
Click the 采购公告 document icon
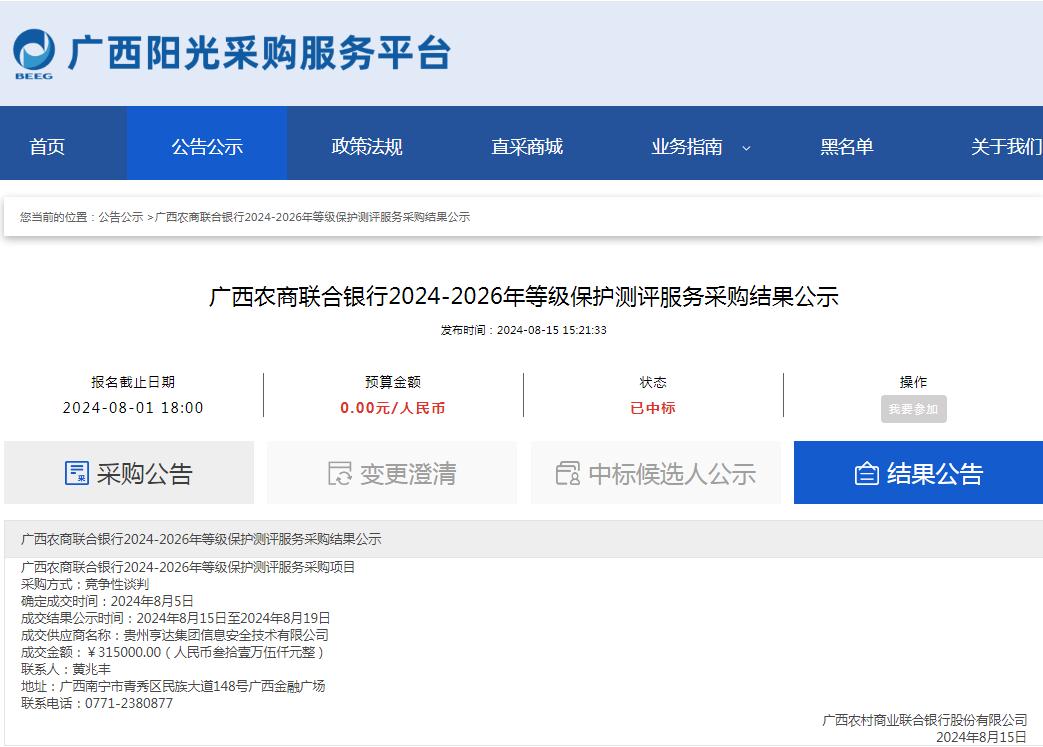76,473
